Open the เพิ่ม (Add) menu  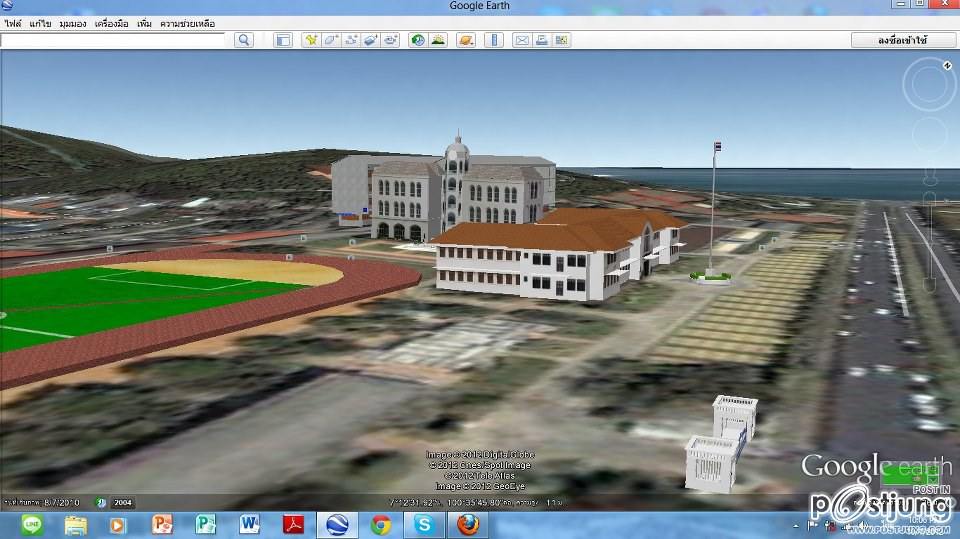[x=144, y=23]
